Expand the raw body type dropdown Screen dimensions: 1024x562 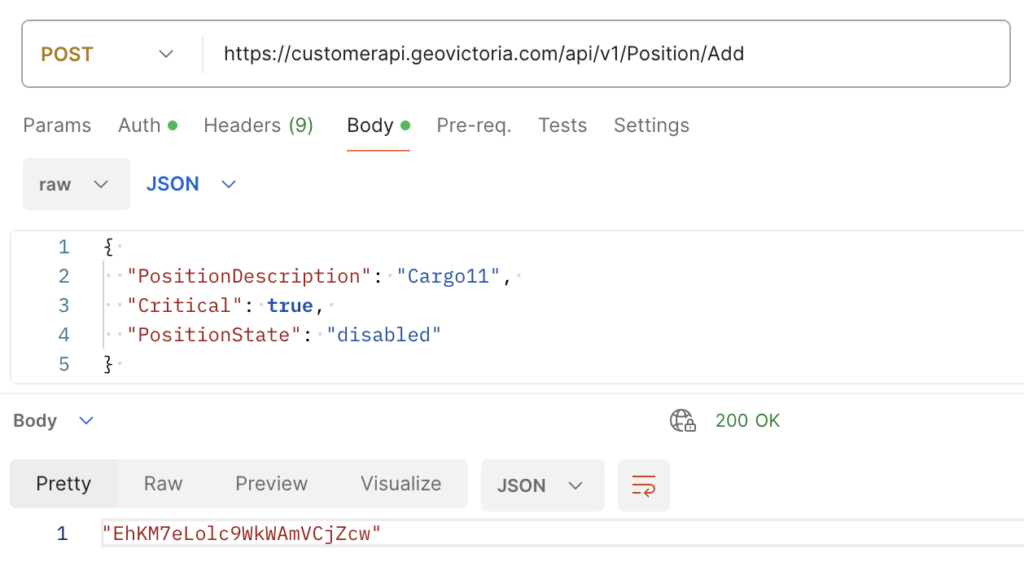tap(75, 184)
